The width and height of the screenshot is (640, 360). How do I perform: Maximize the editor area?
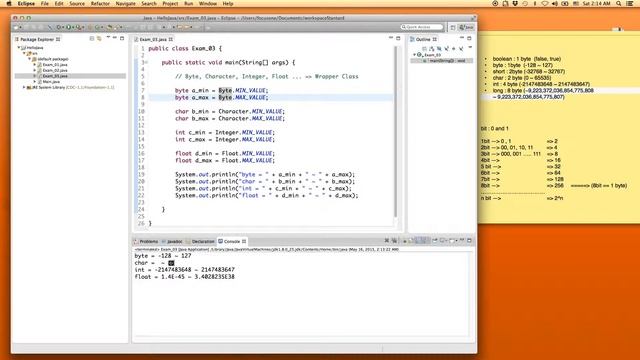(398, 38)
